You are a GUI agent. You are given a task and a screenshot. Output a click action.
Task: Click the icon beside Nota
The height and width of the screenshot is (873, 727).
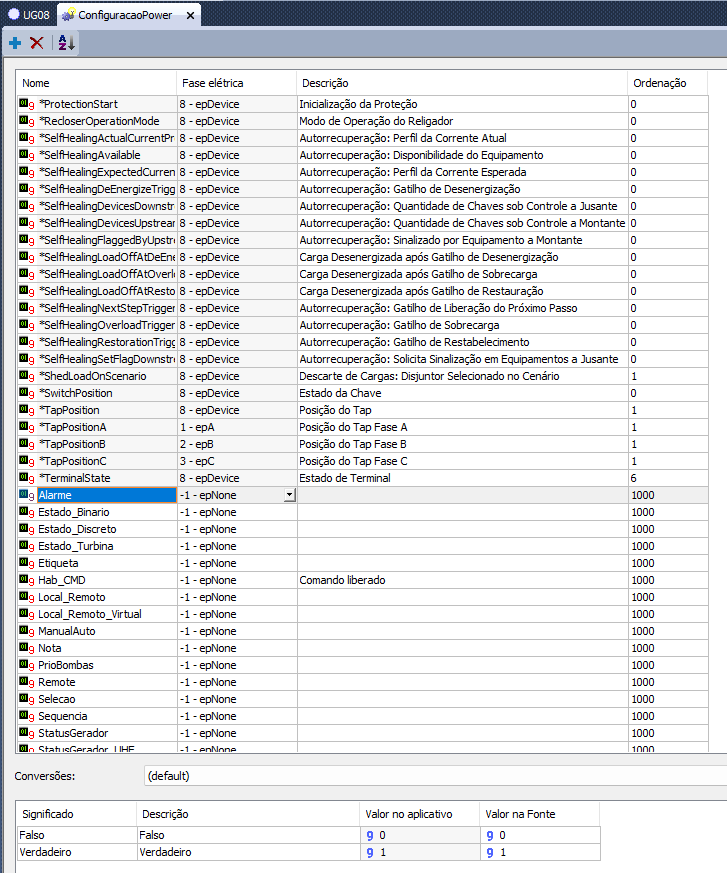(x=27, y=648)
